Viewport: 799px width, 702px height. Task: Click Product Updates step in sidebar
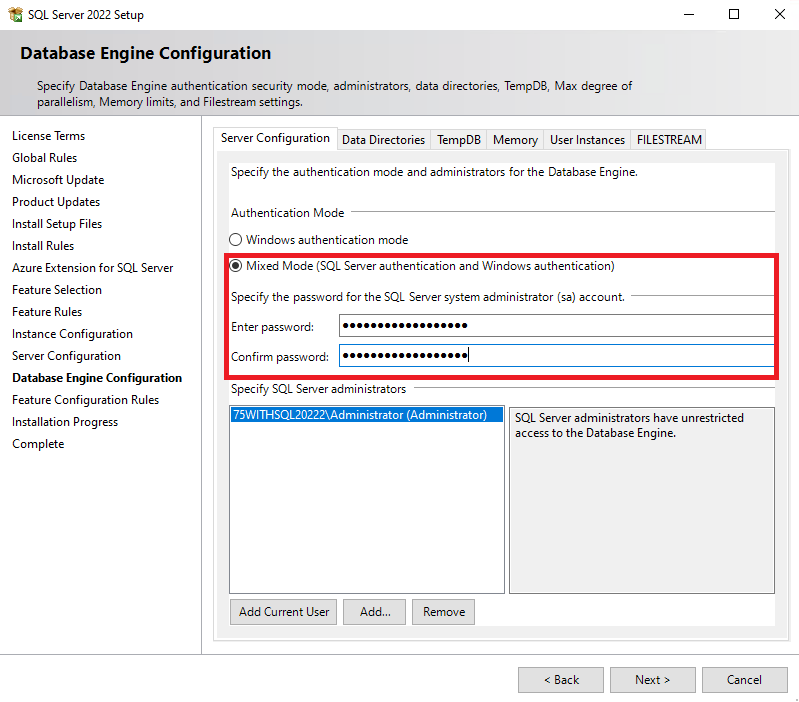tap(56, 202)
